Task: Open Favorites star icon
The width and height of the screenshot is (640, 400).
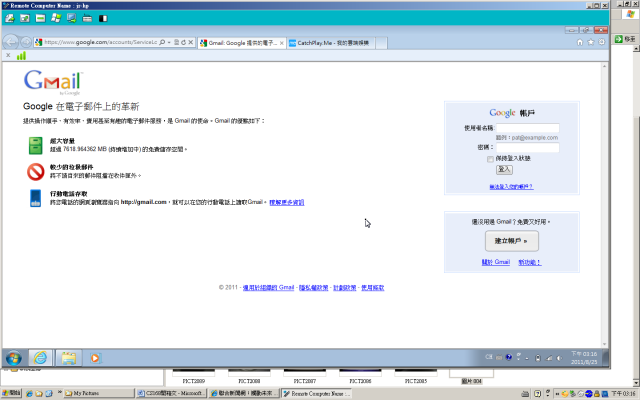Action: (591, 42)
